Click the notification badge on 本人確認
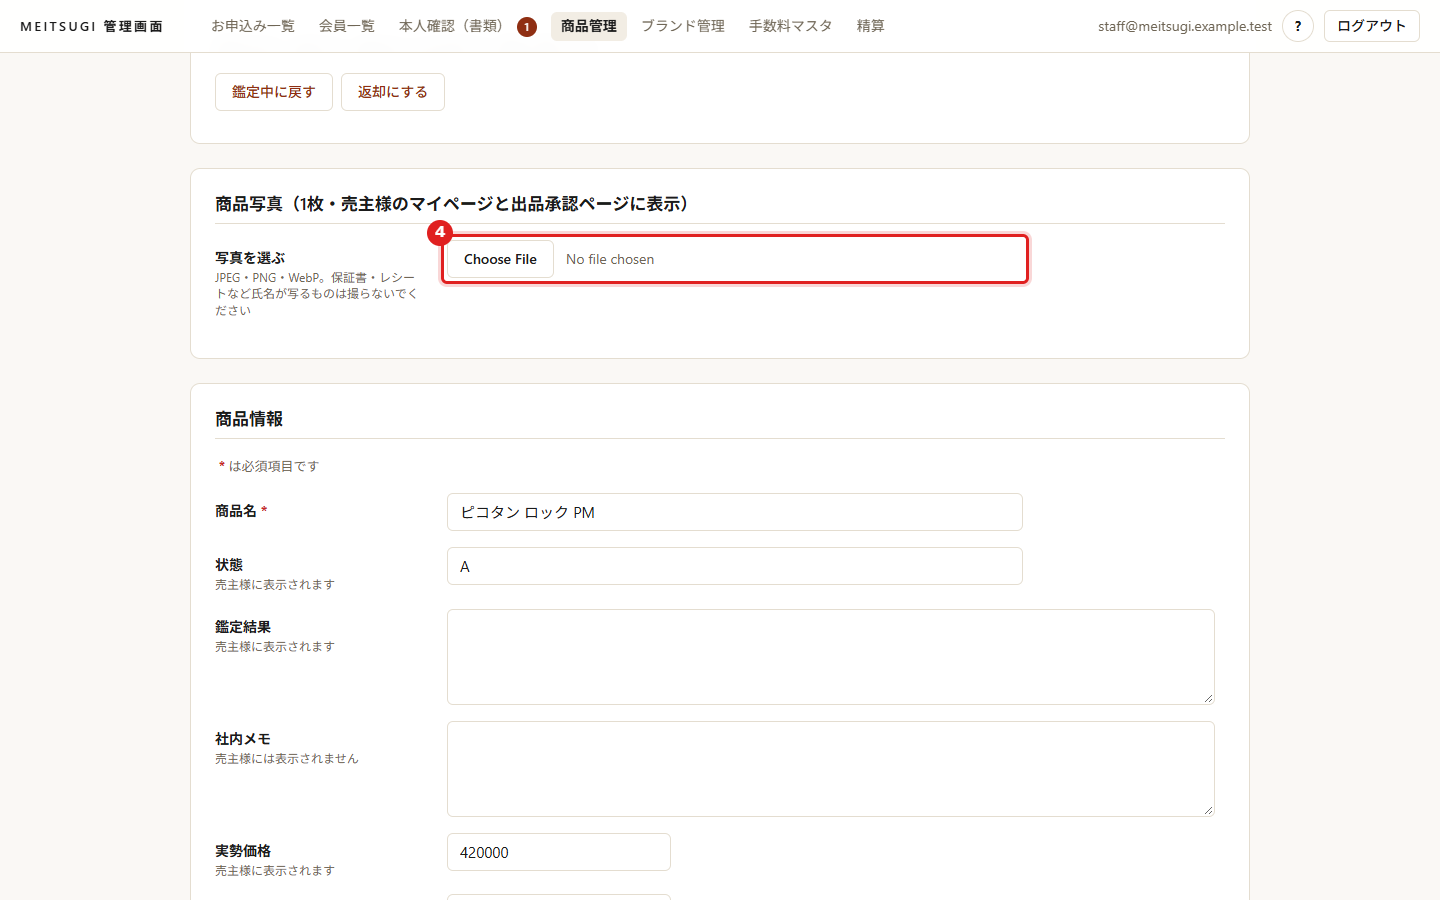This screenshot has height=900, width=1440. click(527, 27)
